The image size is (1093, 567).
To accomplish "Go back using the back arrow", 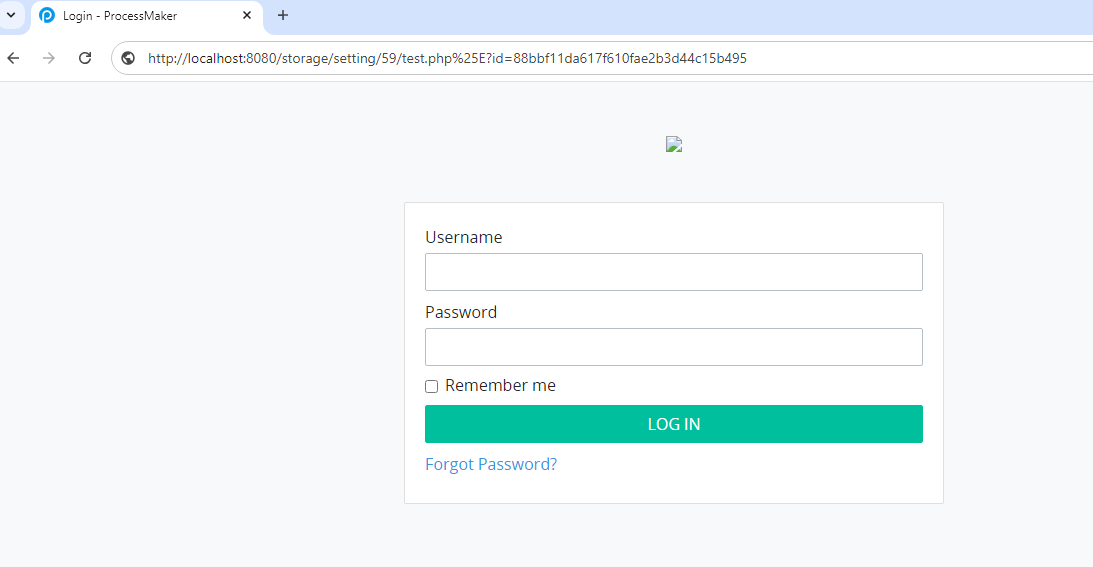I will [13, 58].
